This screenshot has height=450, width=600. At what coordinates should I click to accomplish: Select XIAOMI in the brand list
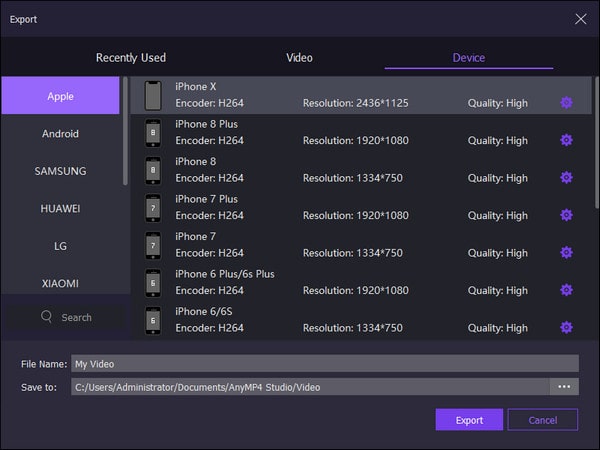pos(60,283)
